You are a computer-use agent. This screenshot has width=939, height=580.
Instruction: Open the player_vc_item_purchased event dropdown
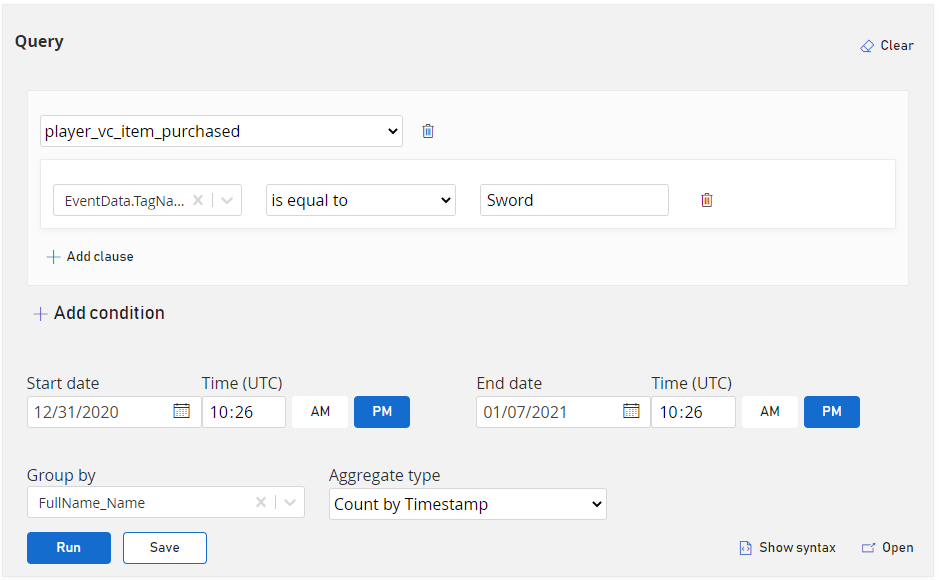(221, 131)
